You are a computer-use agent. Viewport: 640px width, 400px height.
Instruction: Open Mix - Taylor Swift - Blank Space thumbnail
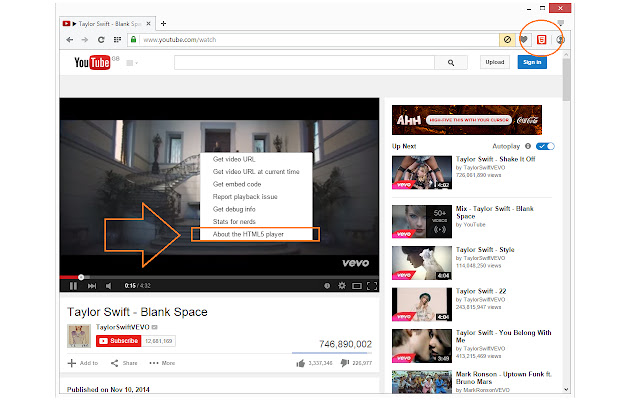tap(422, 222)
